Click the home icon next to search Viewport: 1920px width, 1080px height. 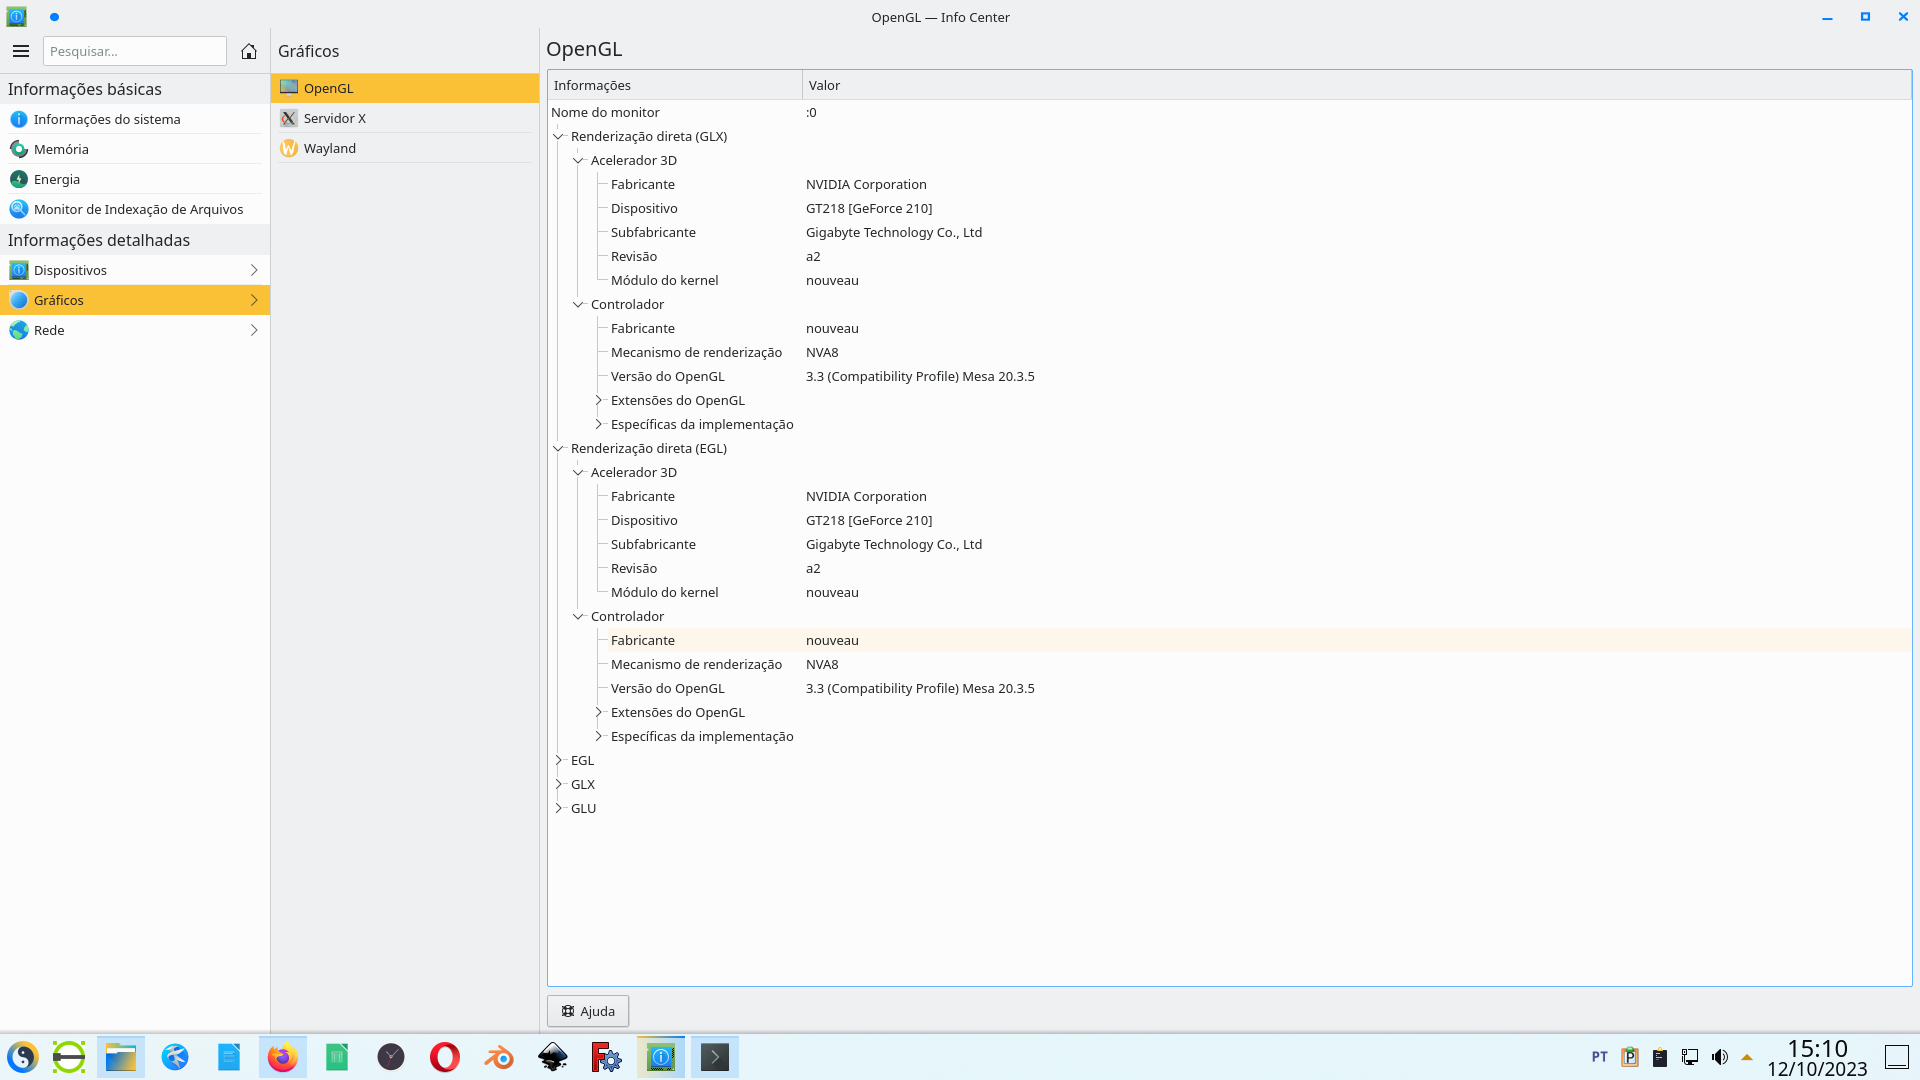[x=249, y=51]
